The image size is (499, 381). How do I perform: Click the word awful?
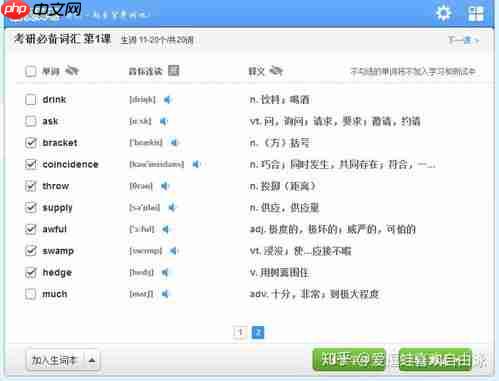click(55, 229)
